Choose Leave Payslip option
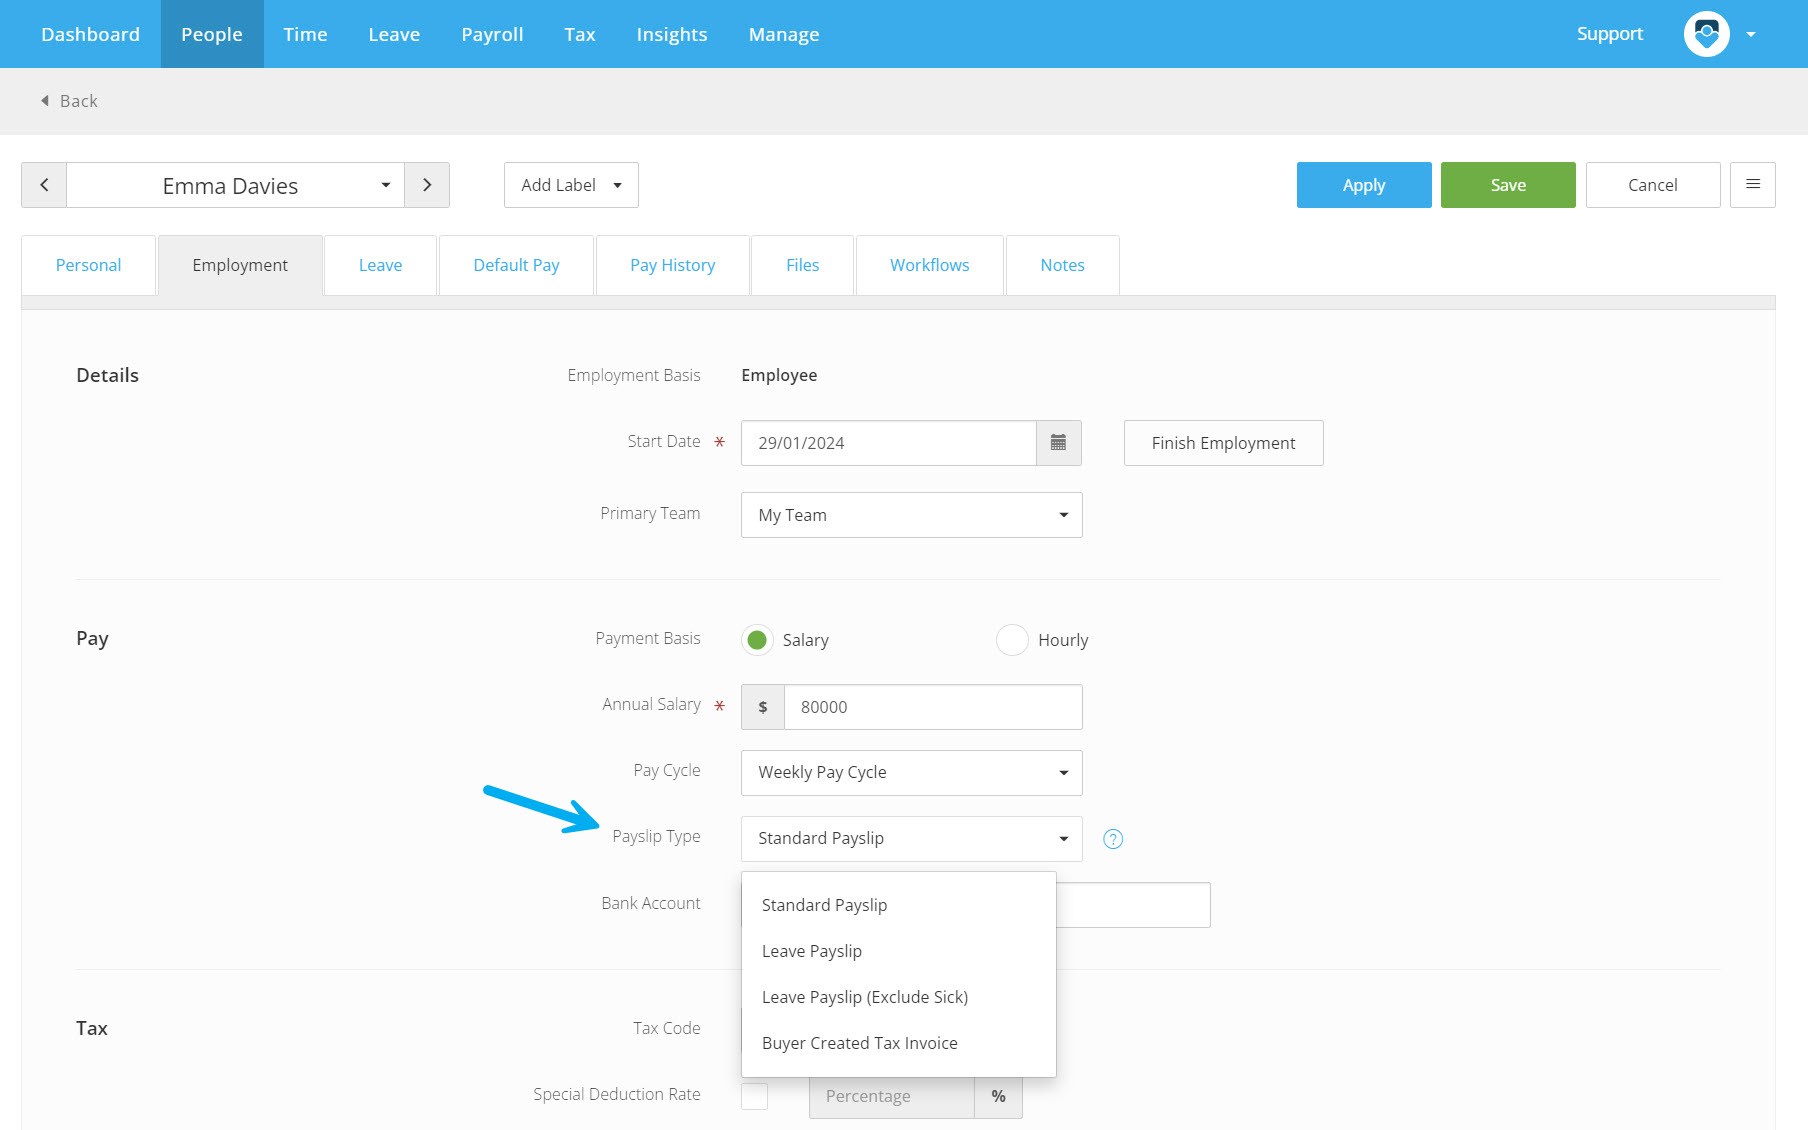 click(898, 951)
